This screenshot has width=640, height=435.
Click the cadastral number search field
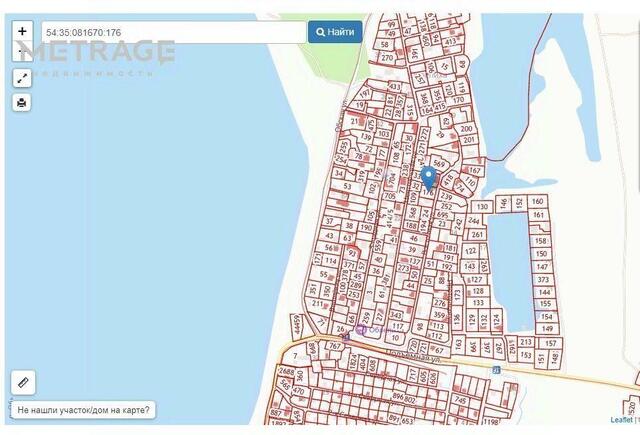click(x=173, y=33)
